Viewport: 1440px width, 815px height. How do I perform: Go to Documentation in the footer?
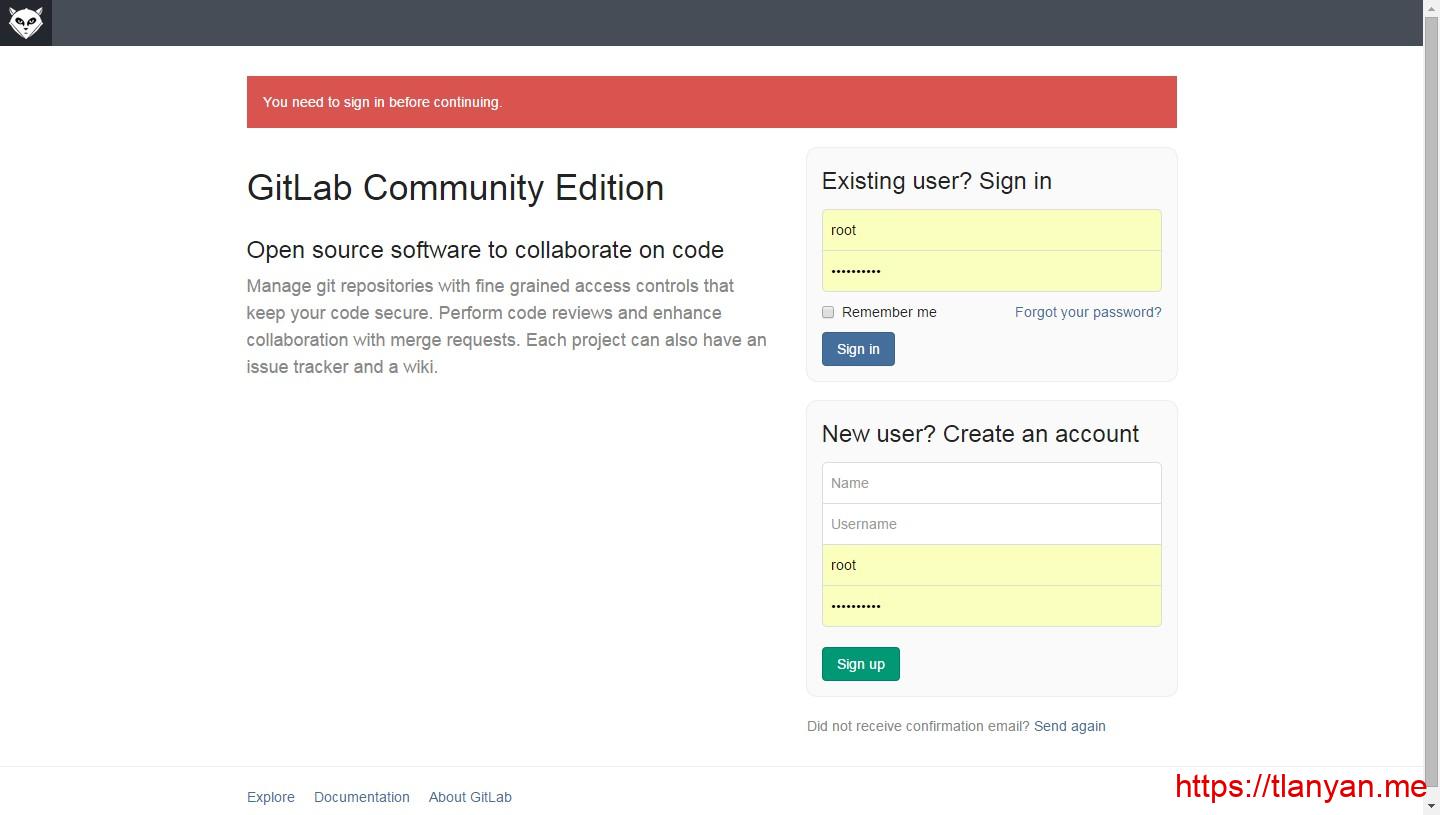pyautogui.click(x=361, y=797)
